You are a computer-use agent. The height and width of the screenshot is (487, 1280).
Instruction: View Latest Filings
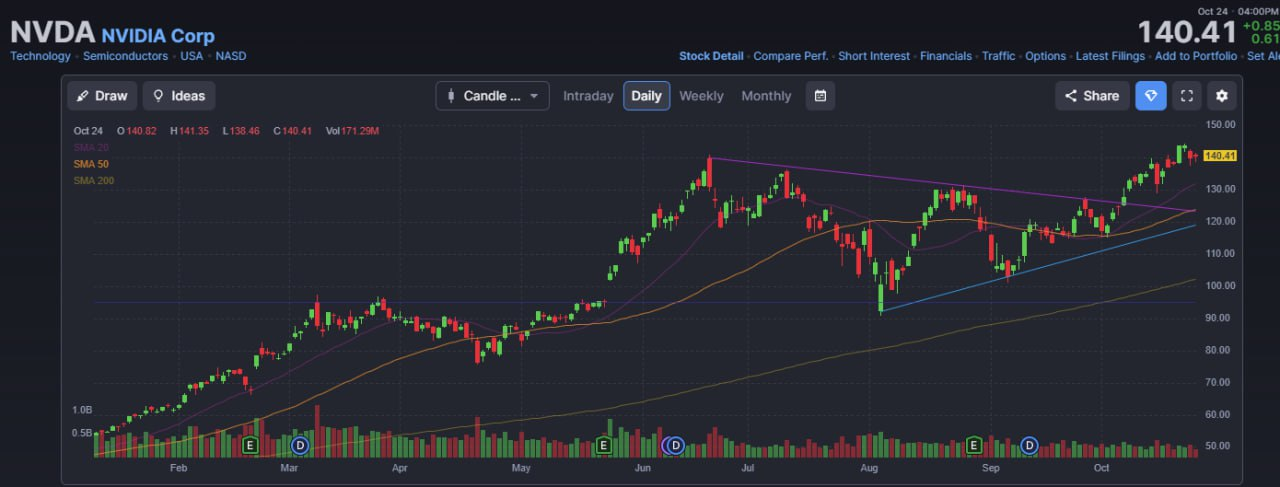1110,56
